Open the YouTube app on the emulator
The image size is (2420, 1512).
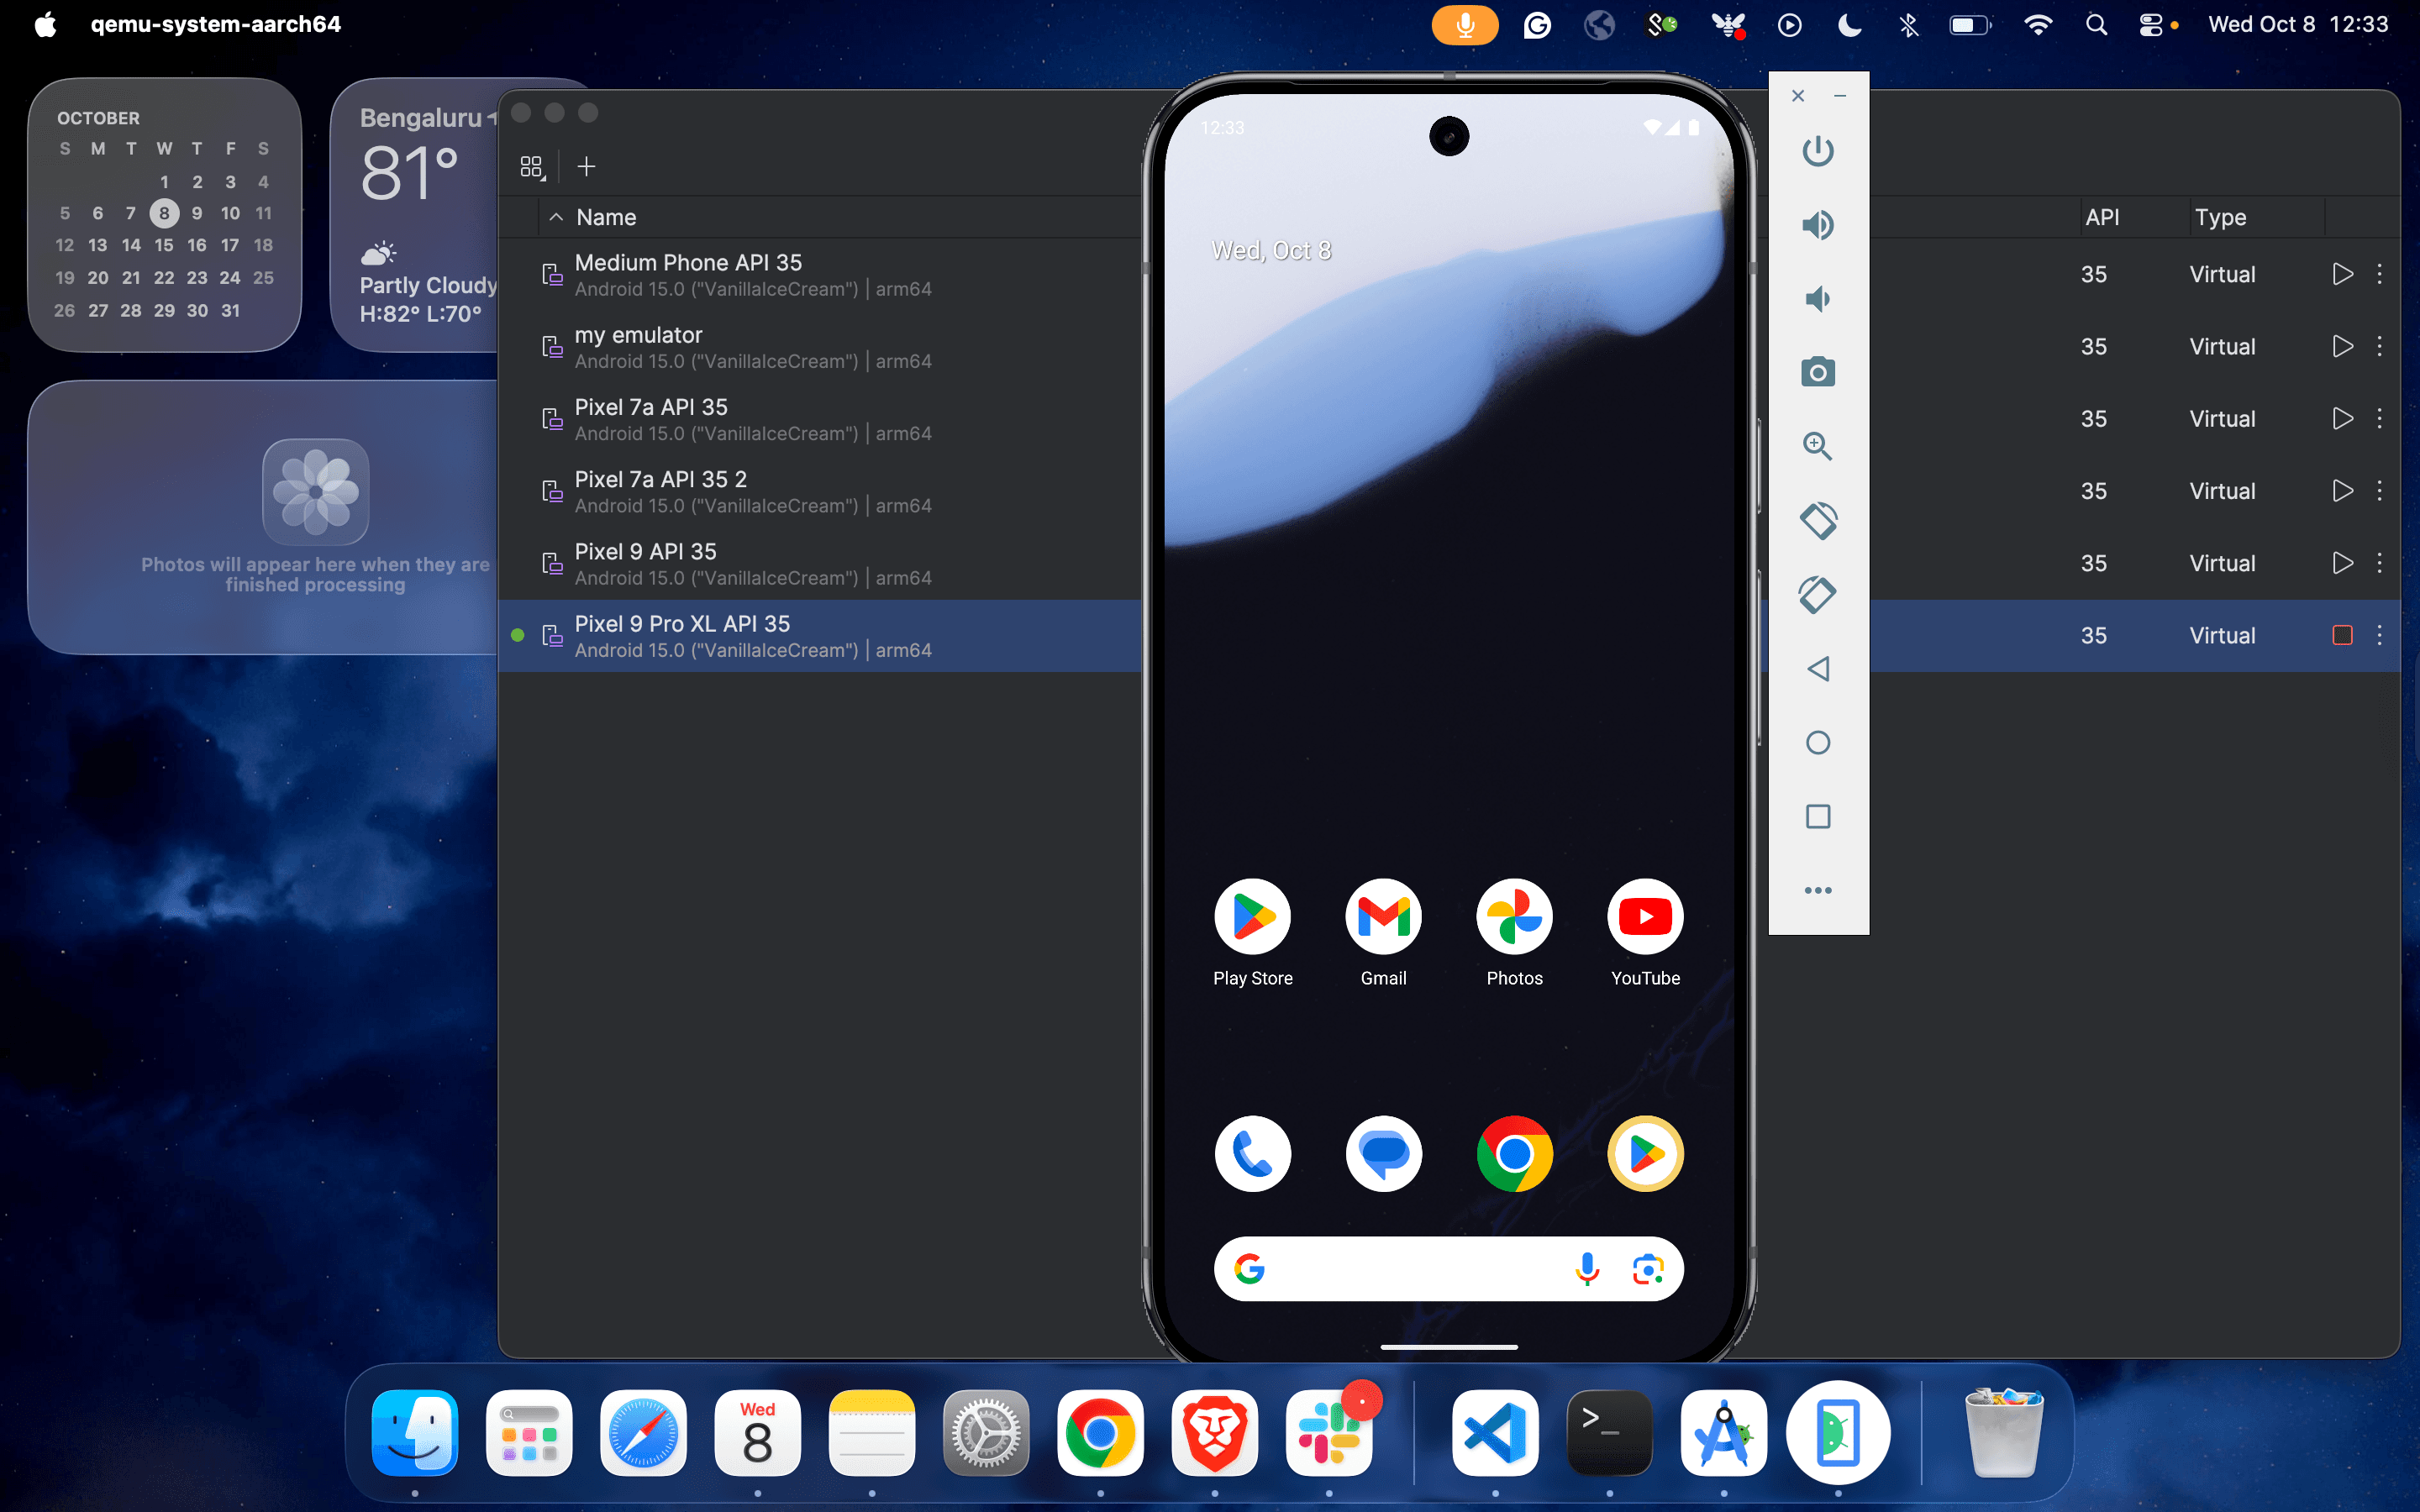pyautogui.click(x=1645, y=917)
